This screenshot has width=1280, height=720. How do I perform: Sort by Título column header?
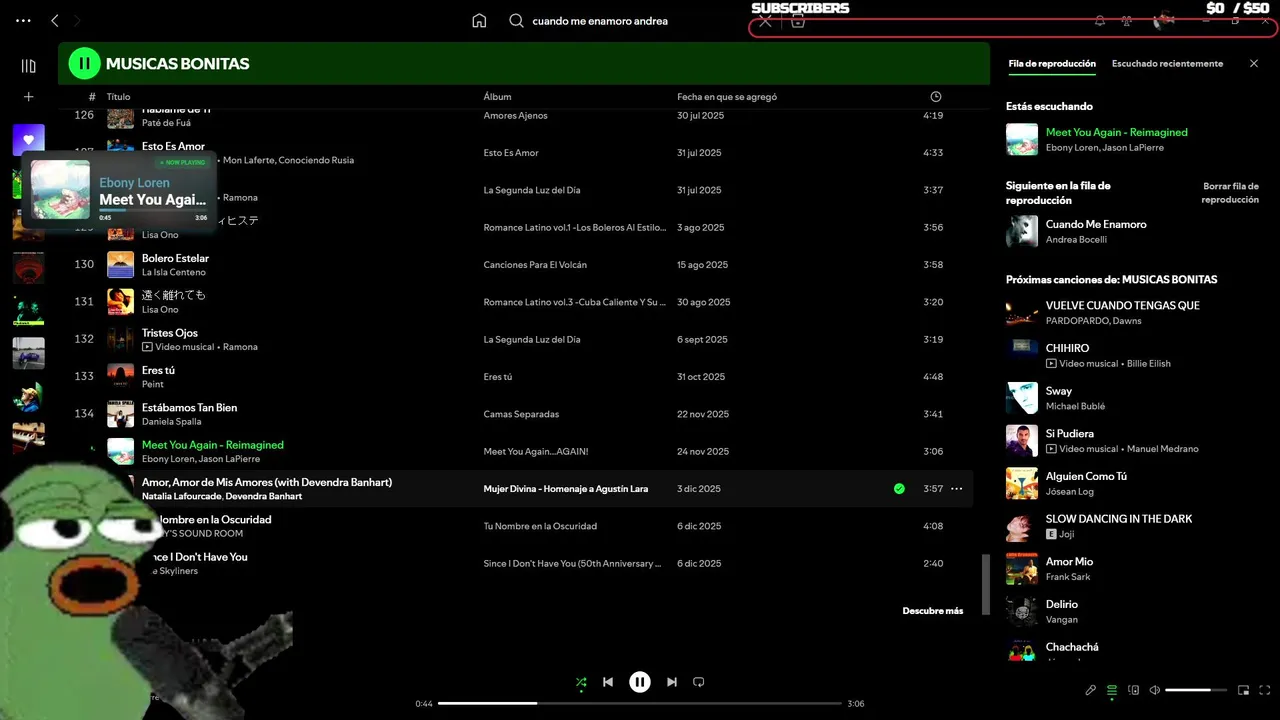coord(118,97)
